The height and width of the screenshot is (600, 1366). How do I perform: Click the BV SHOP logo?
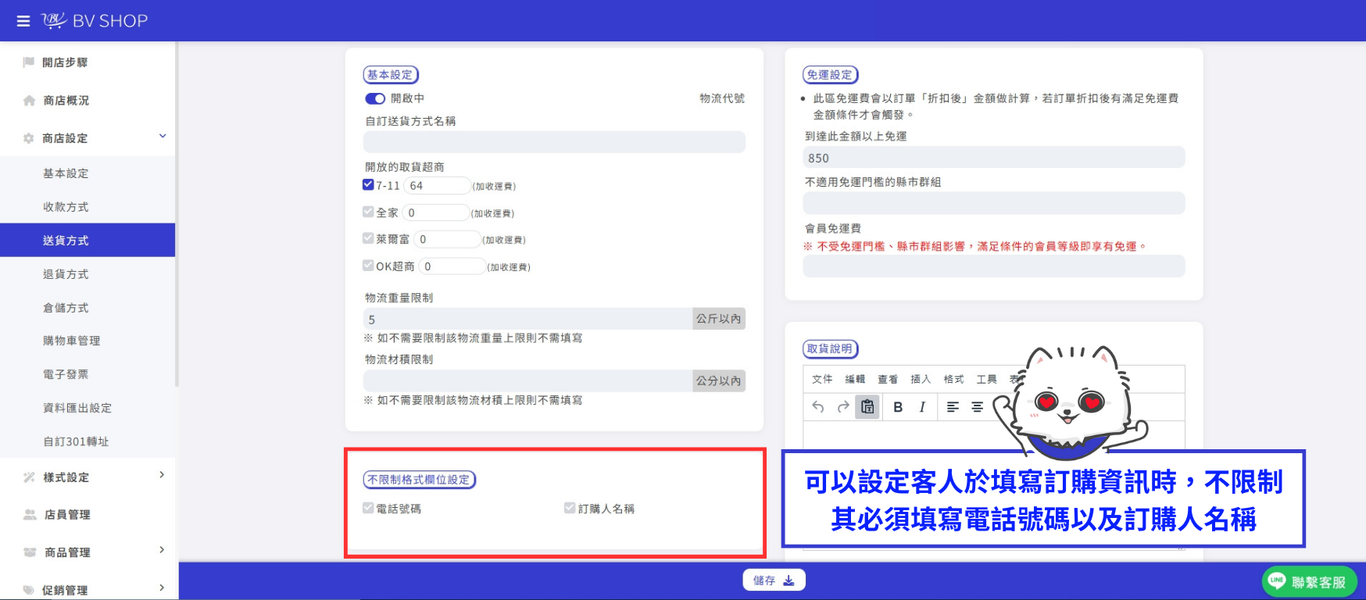[95, 21]
